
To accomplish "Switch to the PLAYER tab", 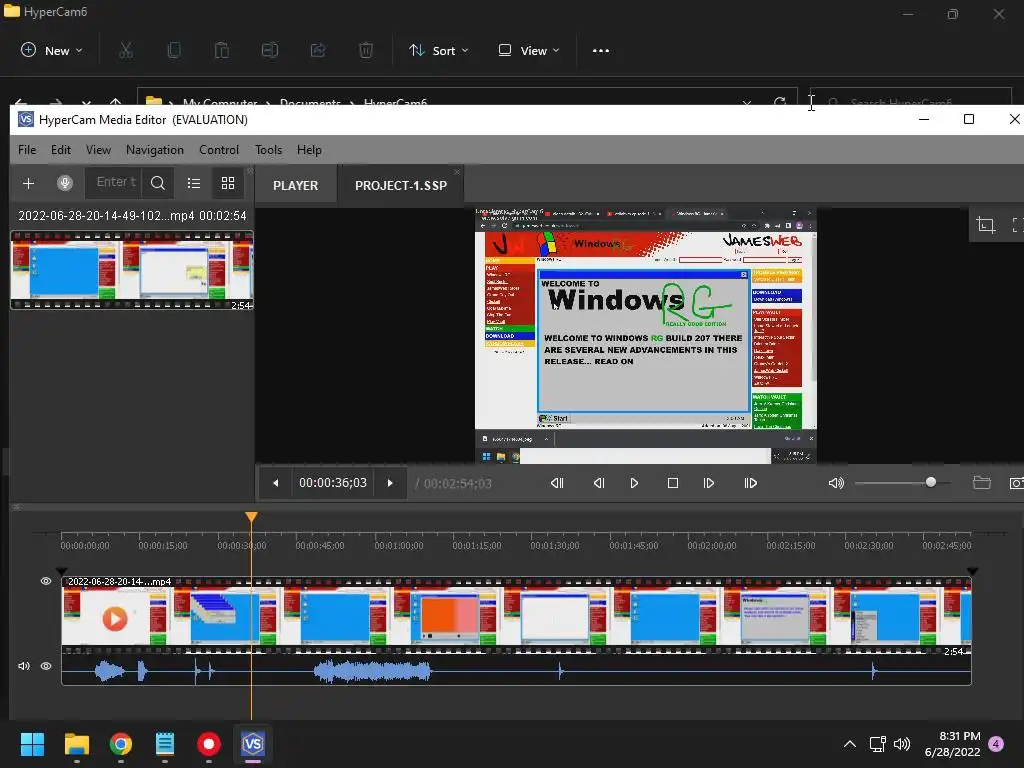I will 295,185.
